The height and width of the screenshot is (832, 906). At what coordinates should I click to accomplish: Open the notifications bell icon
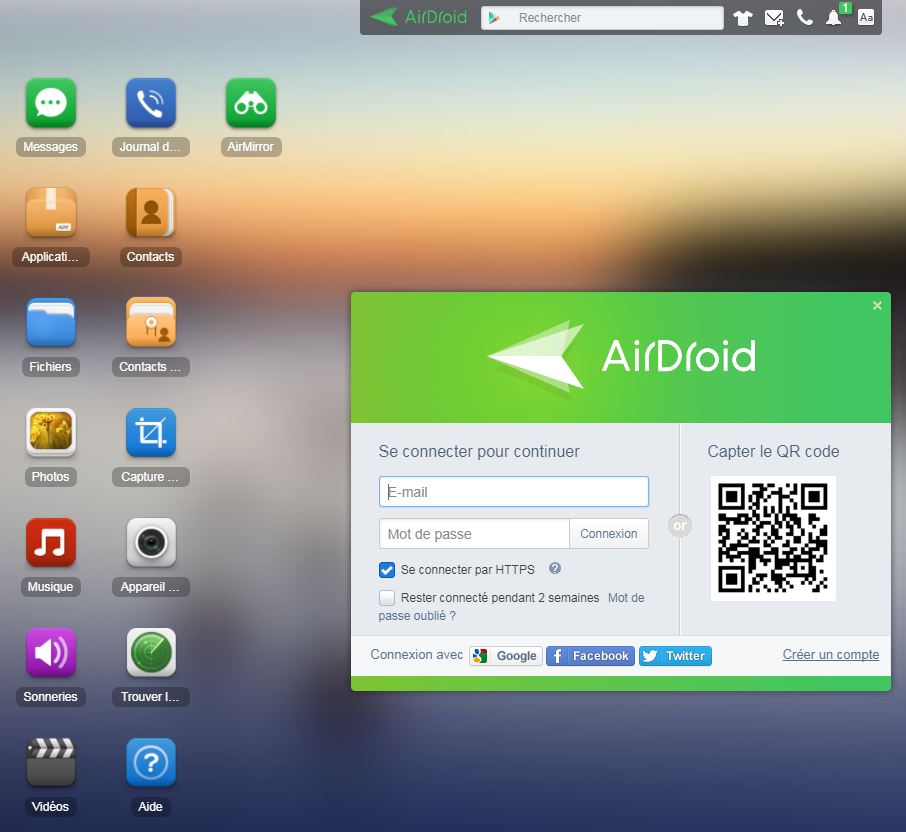click(x=834, y=18)
